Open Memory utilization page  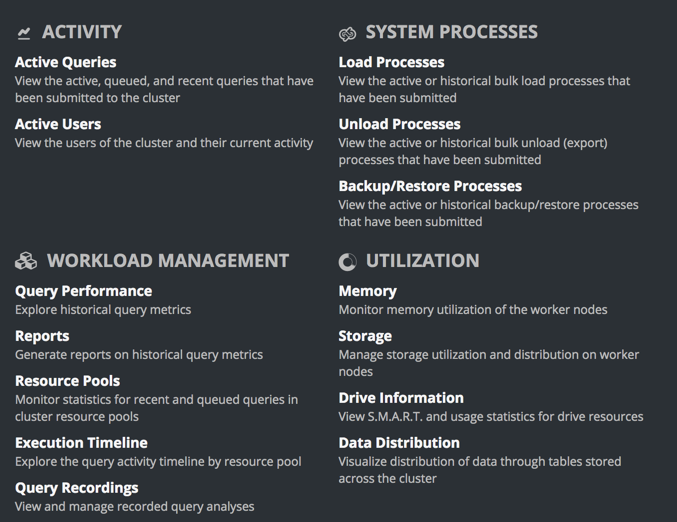click(367, 291)
